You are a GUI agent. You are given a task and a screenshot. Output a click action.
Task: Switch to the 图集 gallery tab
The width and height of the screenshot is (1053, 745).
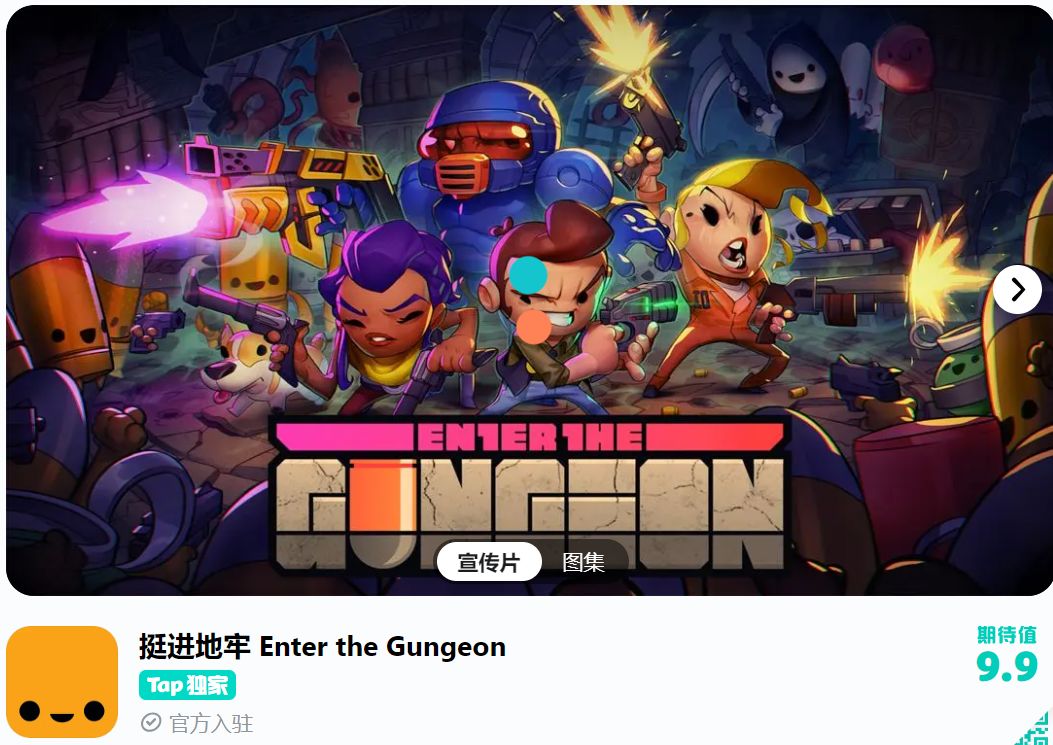pos(583,562)
